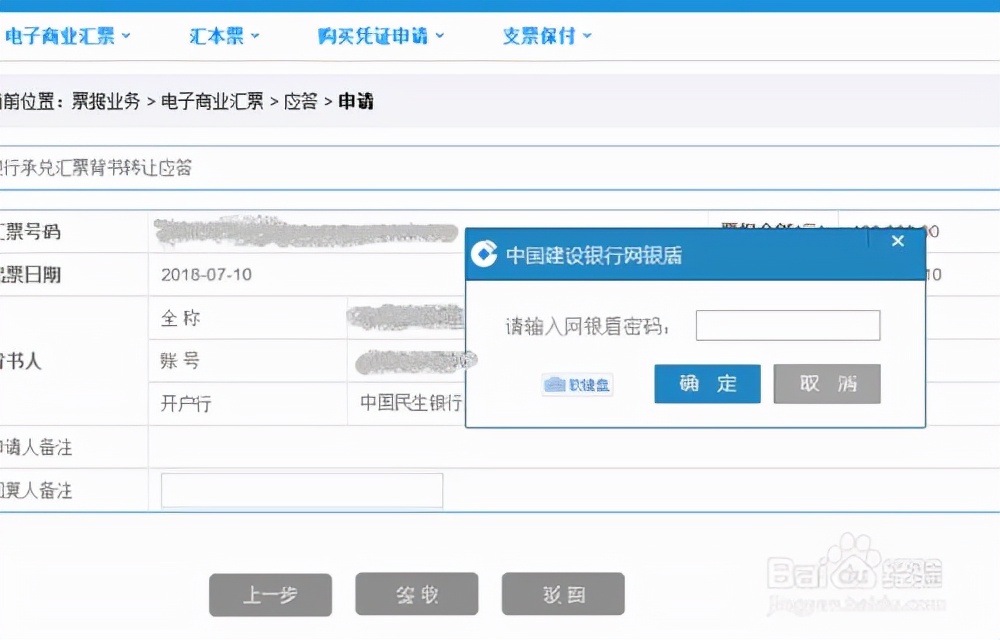
Task: Click the netbank shield password input field
Action: click(x=787, y=324)
